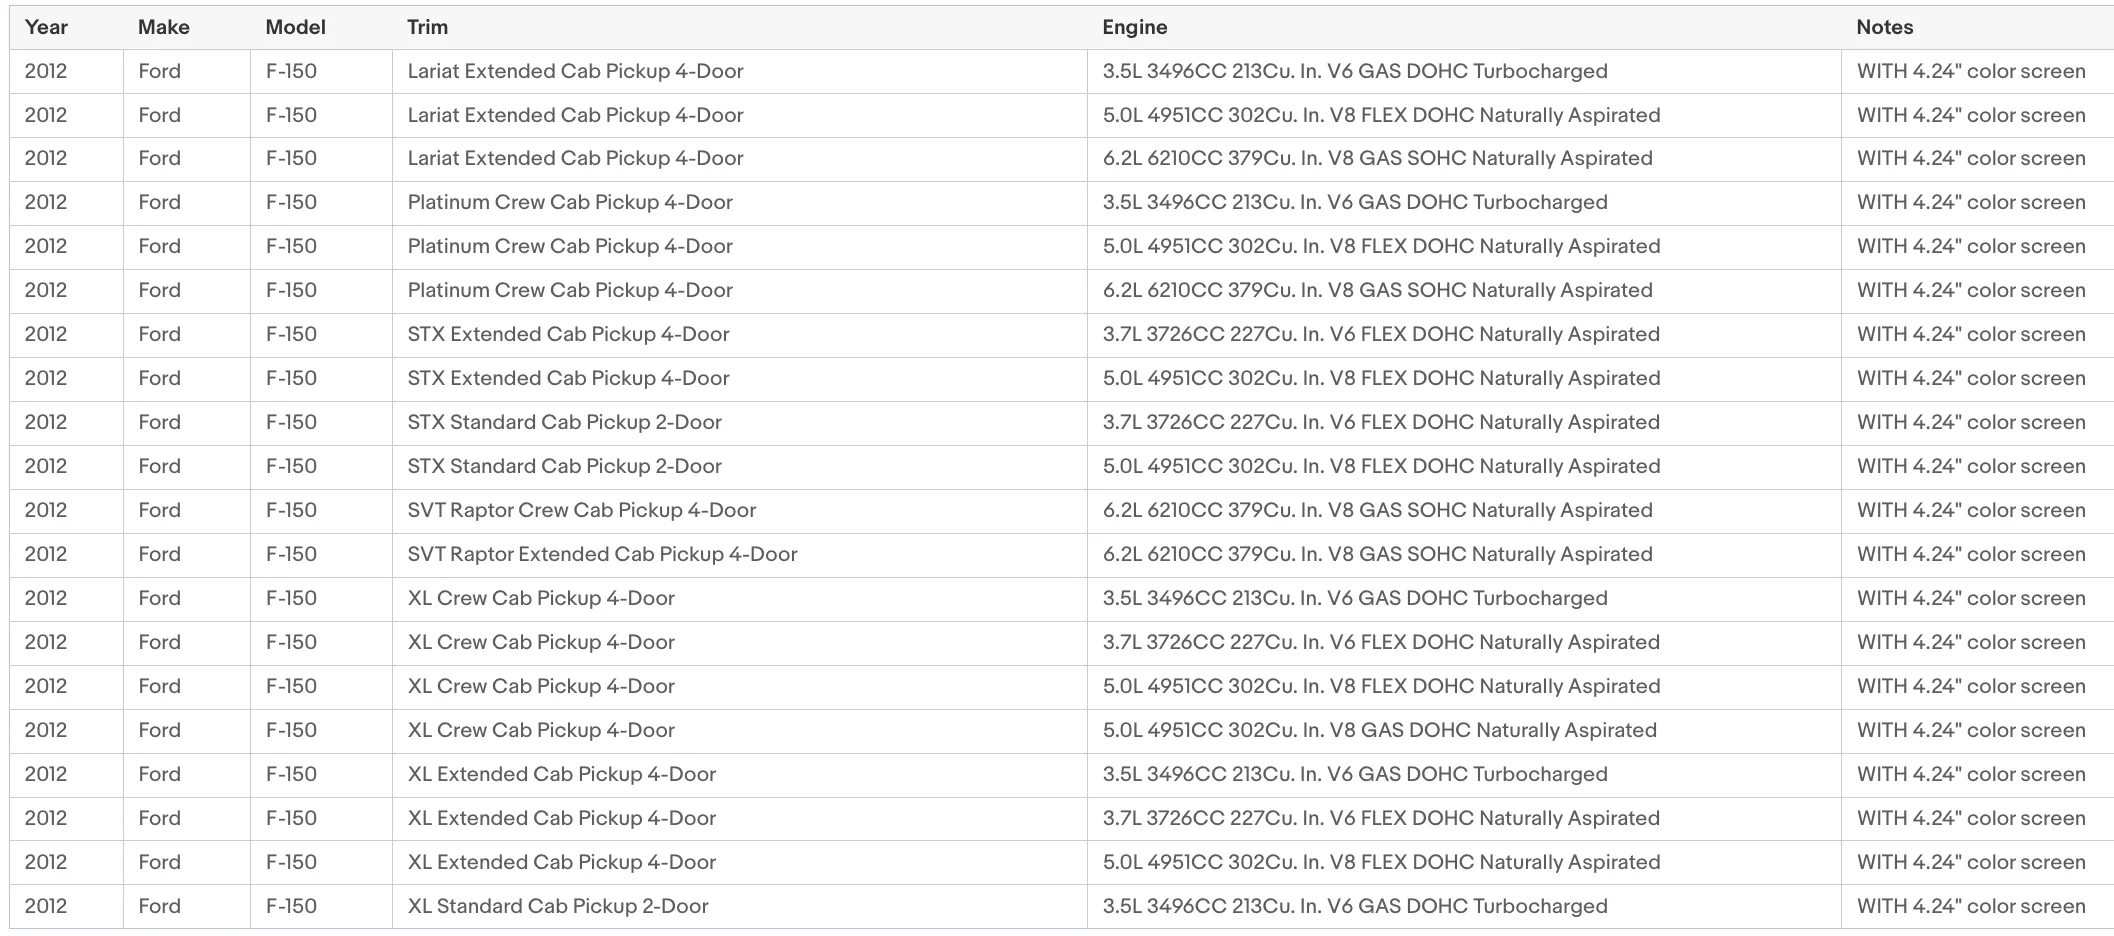Click the 5.0L V8 GAS DOHC engine cell
The image size is (2114, 936).
coord(1464,731)
